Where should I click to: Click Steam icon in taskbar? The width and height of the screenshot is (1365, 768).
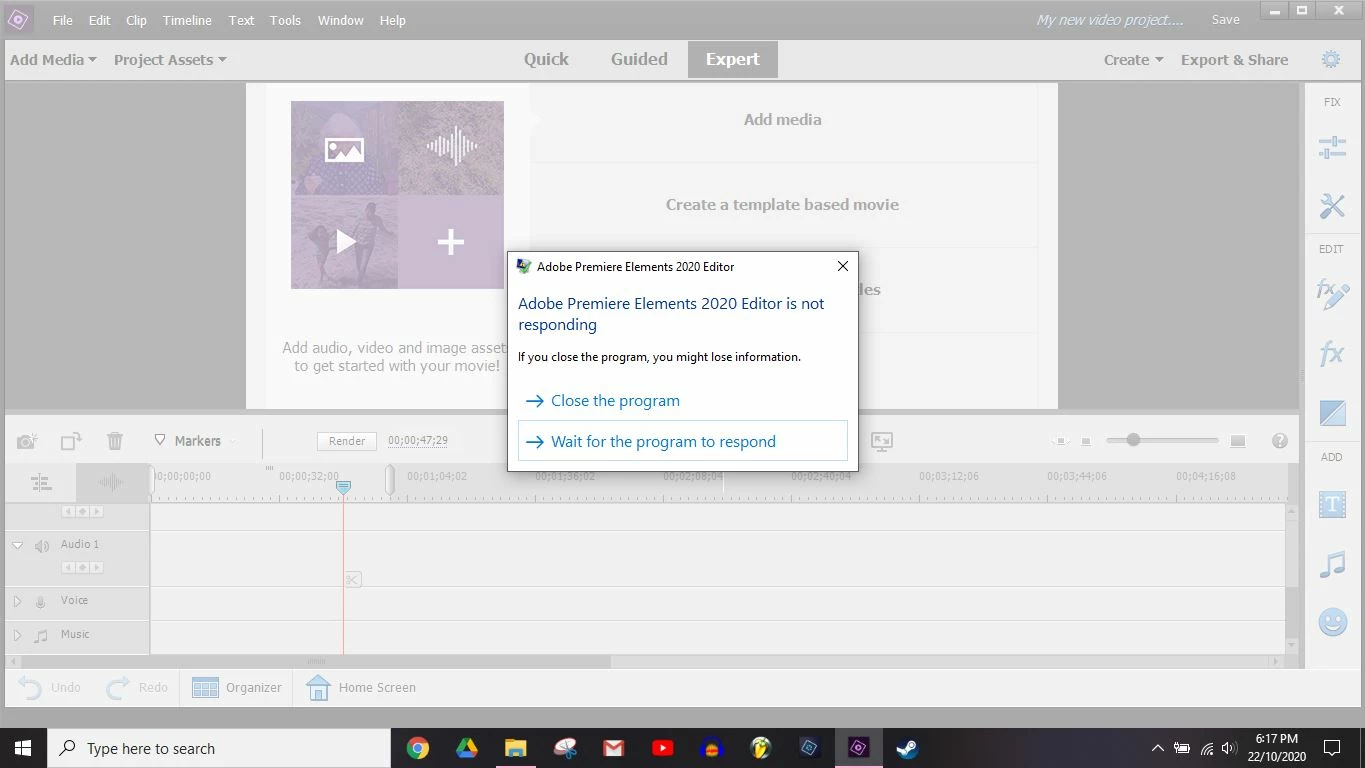907,748
